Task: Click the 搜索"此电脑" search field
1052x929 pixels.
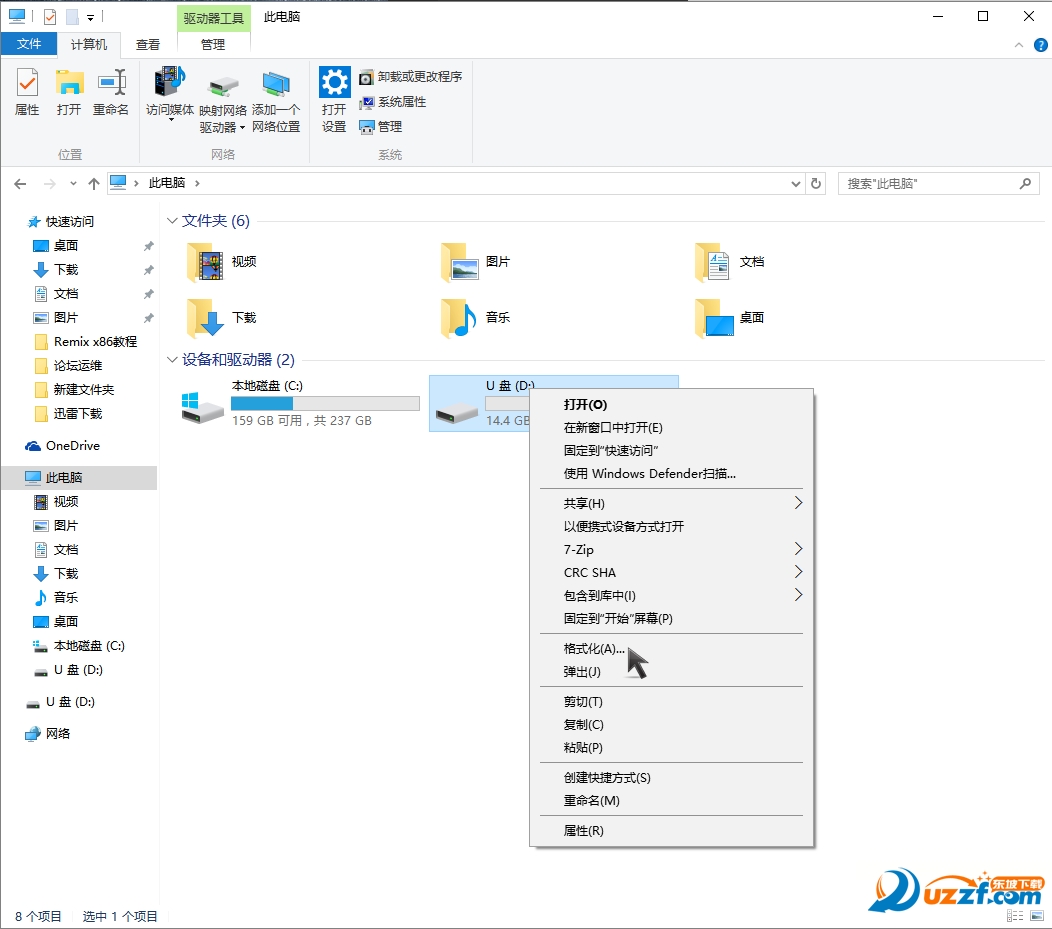Action: [928, 184]
